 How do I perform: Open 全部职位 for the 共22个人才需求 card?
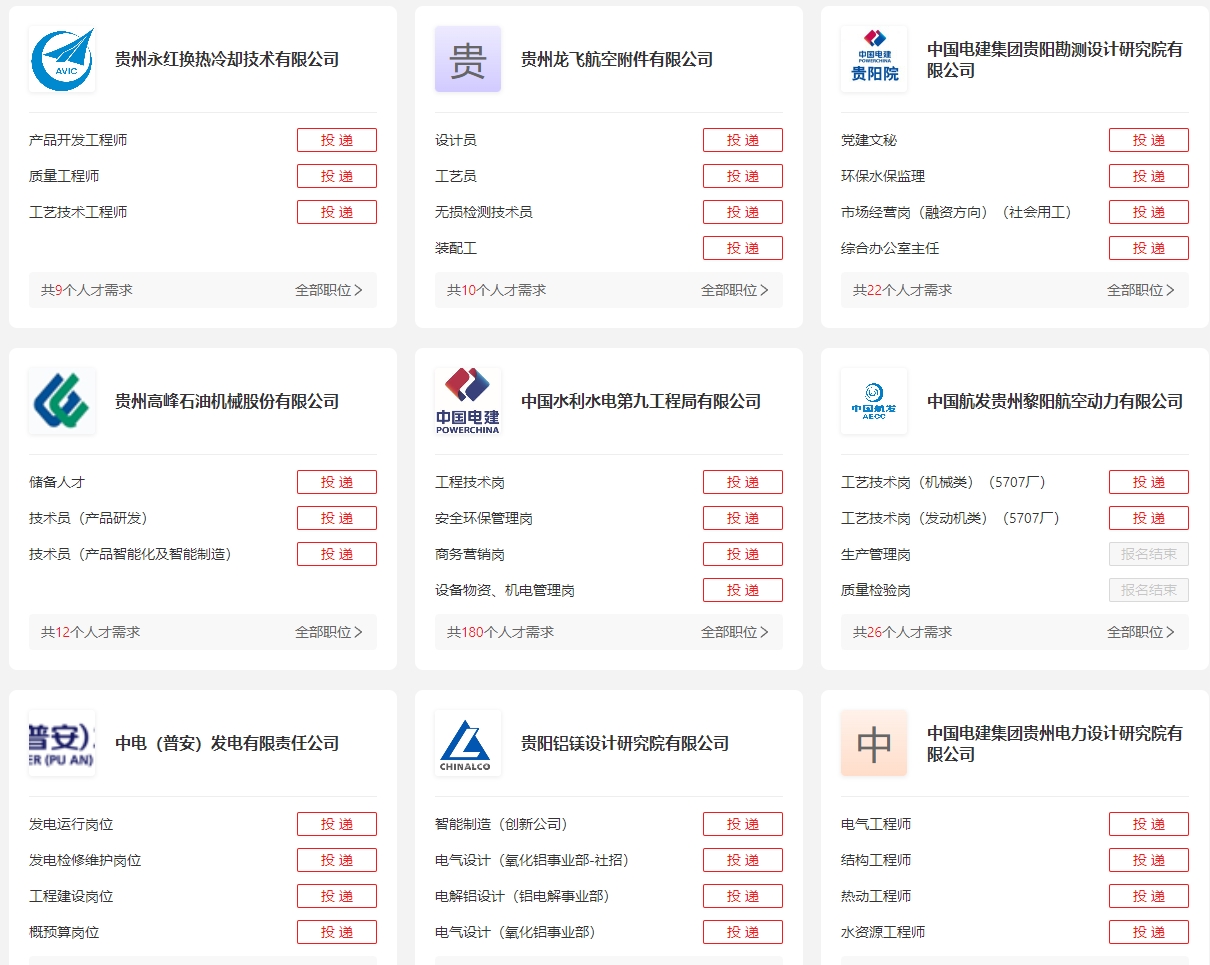[x=1141, y=290]
